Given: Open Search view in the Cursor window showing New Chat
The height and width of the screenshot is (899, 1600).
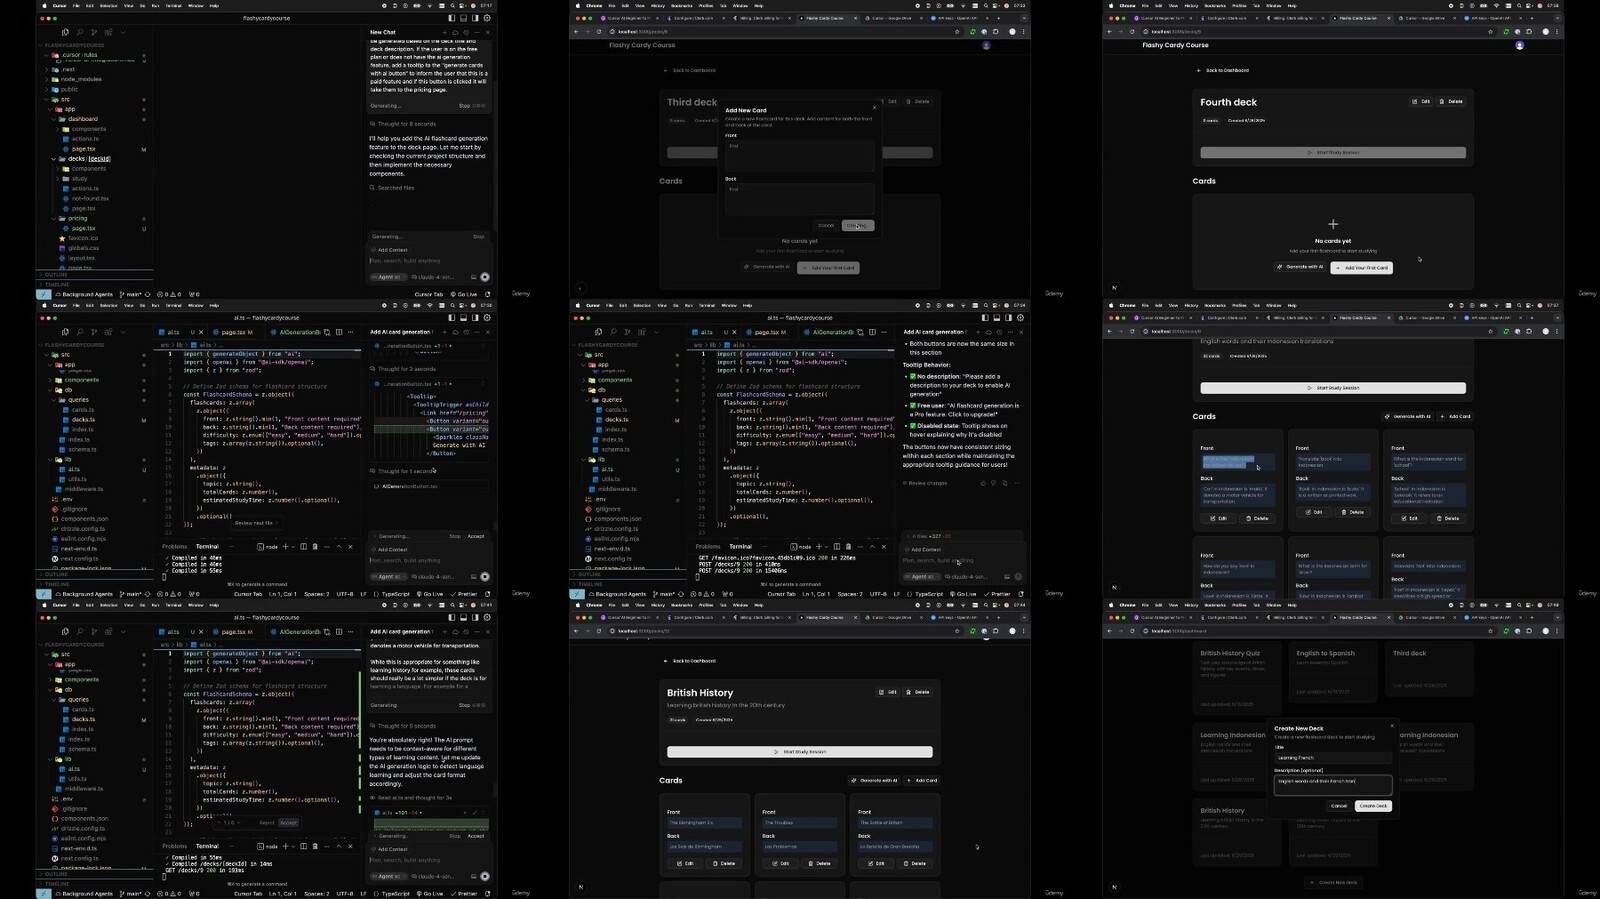Looking at the screenshot, I should pyautogui.click(x=80, y=32).
